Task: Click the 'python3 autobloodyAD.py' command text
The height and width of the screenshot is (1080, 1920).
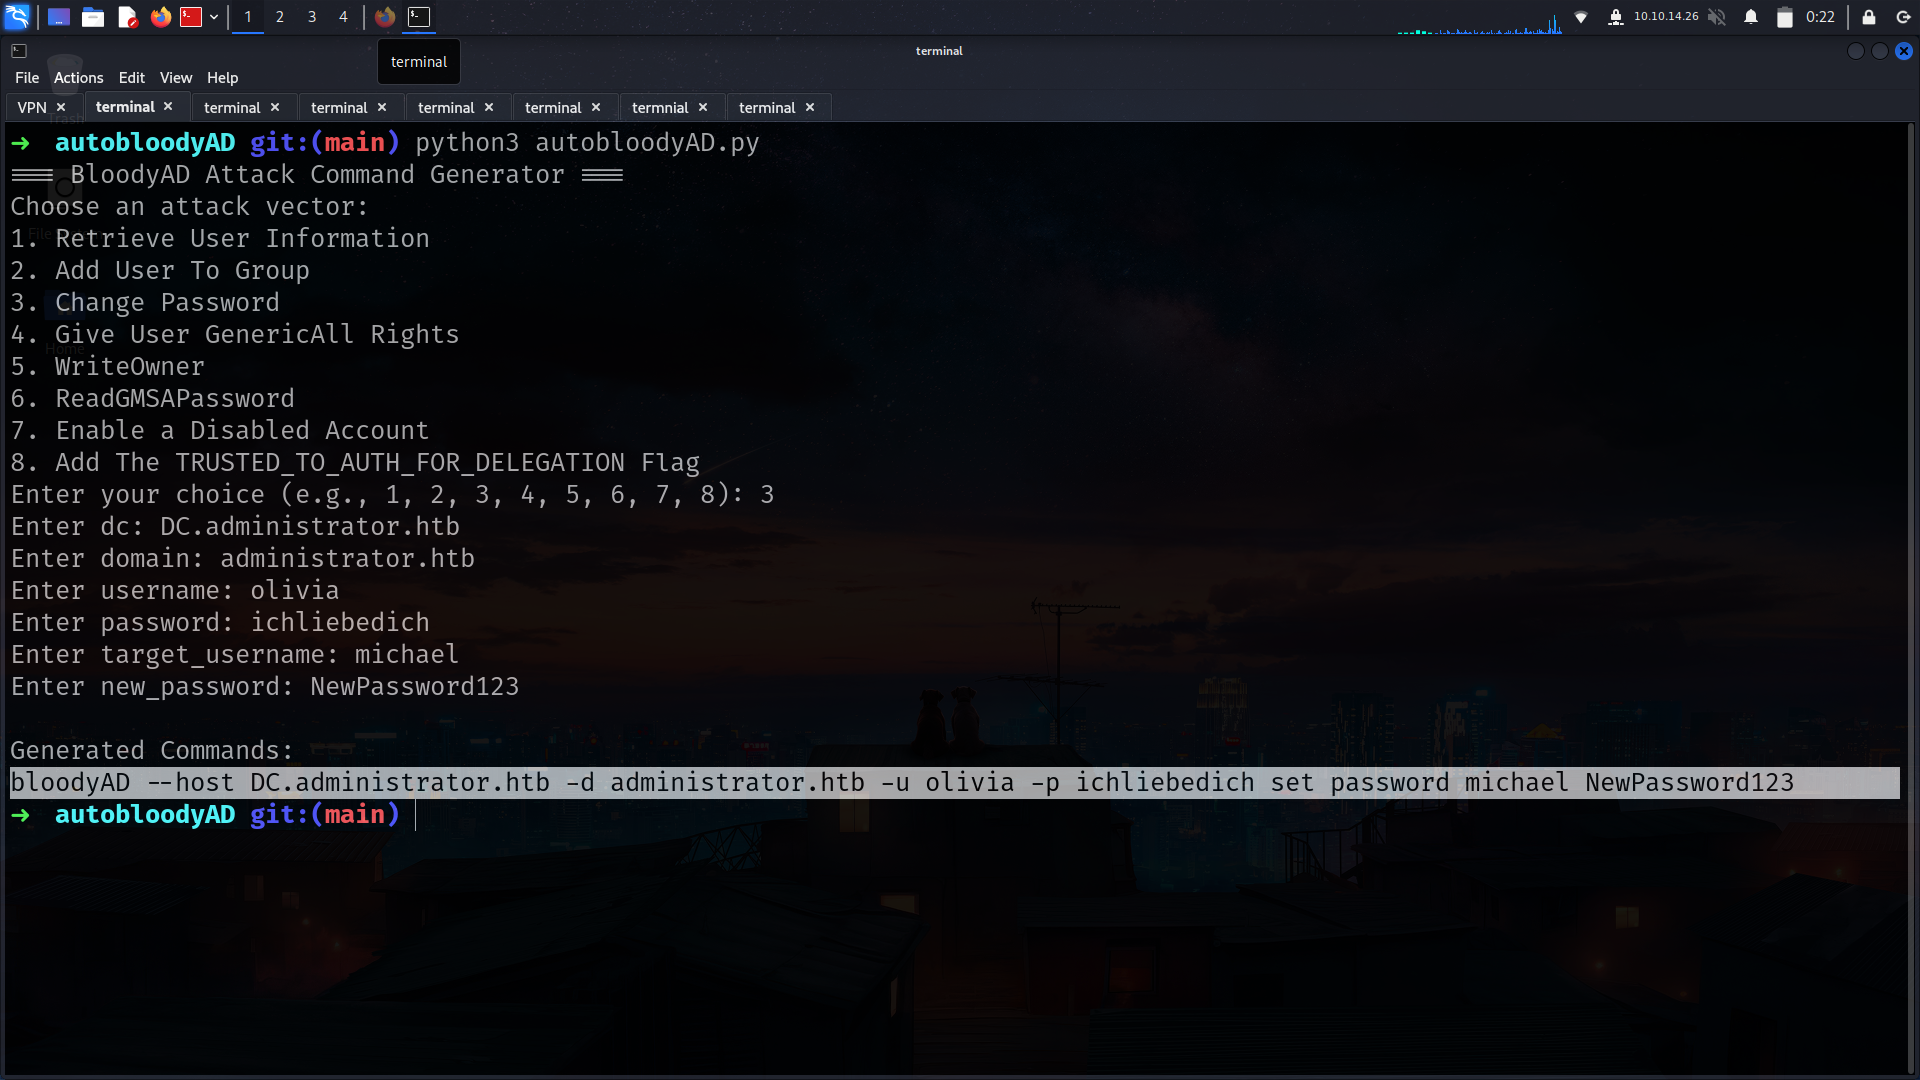Action: point(587,143)
